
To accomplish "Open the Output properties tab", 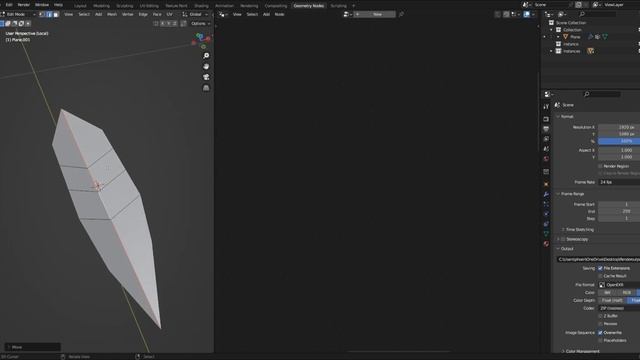I will coord(546,129).
